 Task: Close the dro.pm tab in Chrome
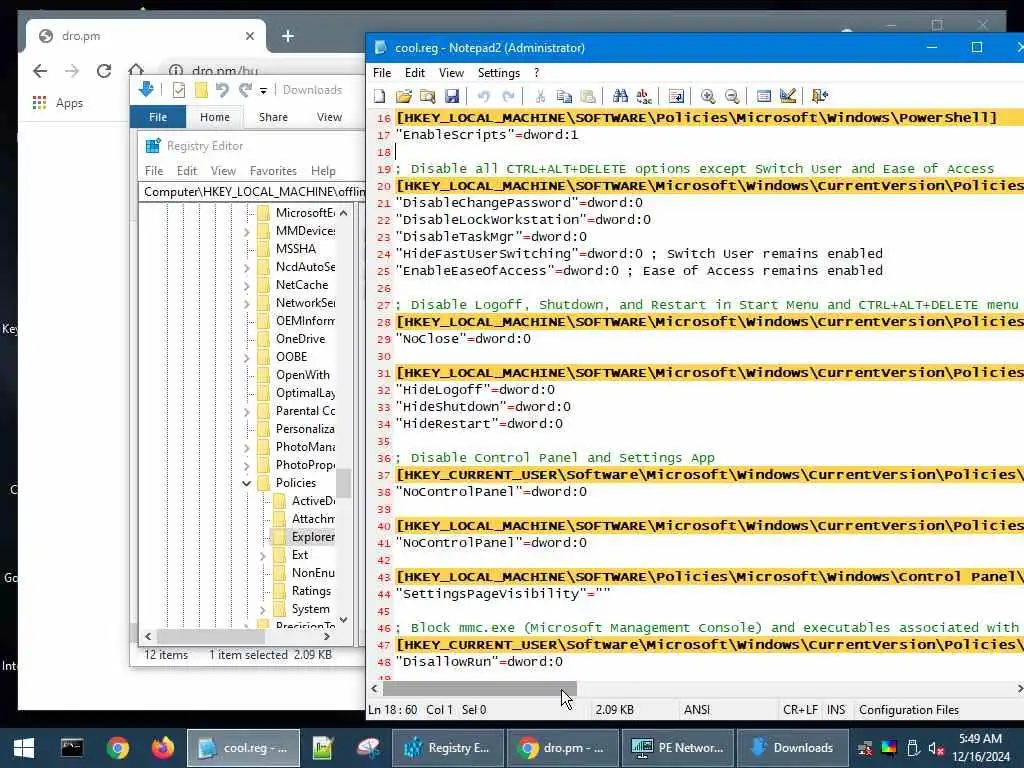tap(249, 36)
